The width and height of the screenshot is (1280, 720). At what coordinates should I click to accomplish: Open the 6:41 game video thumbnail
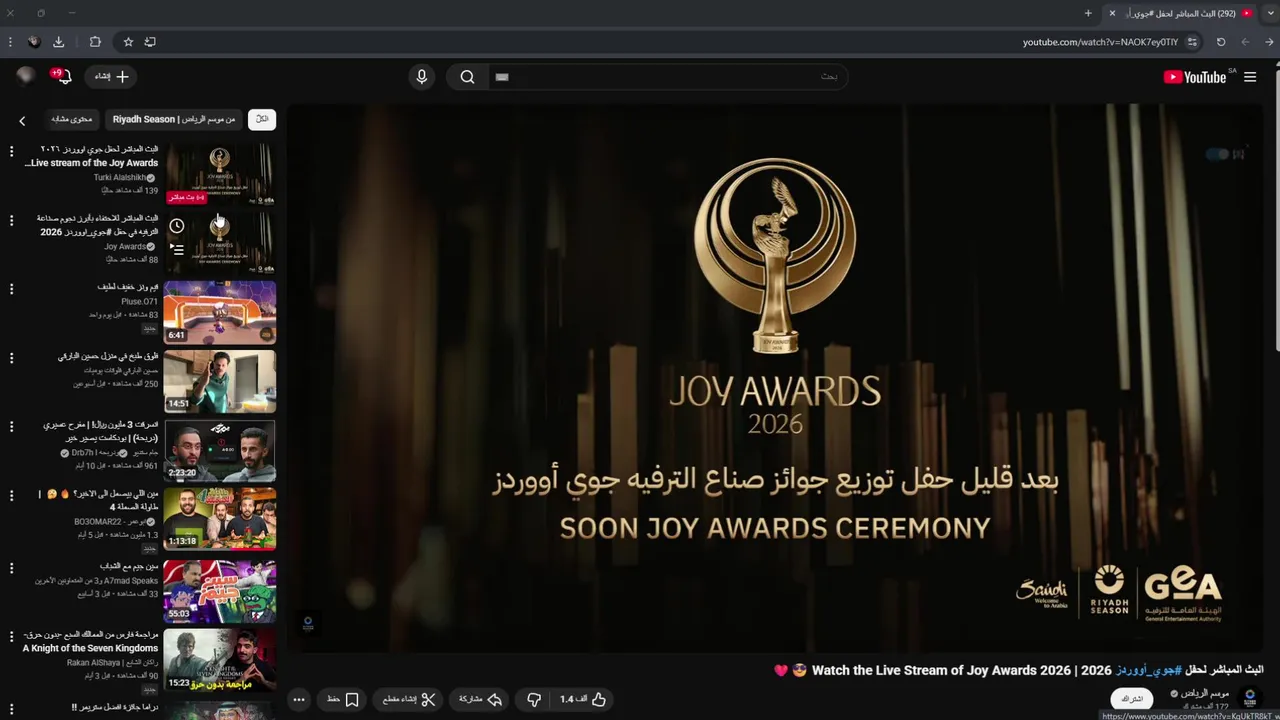pyautogui.click(x=220, y=312)
